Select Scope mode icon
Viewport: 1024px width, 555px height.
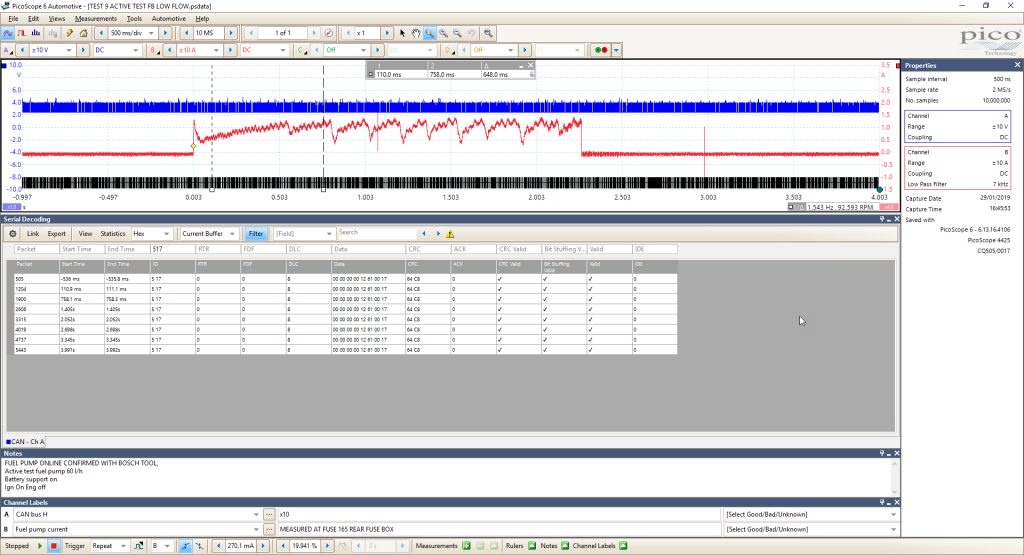[8, 33]
